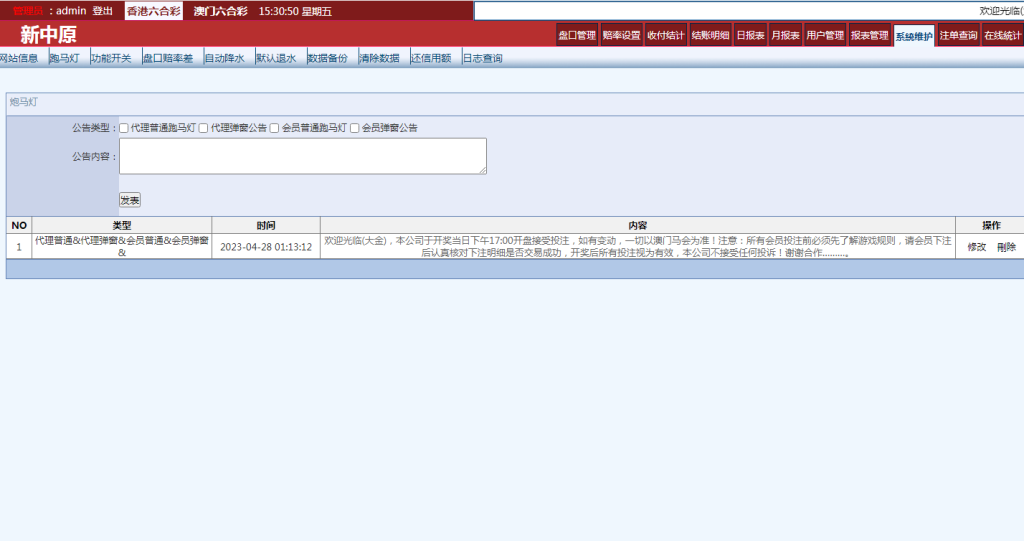
Task: Click 修改 to edit the announcement row
Action: [976, 247]
